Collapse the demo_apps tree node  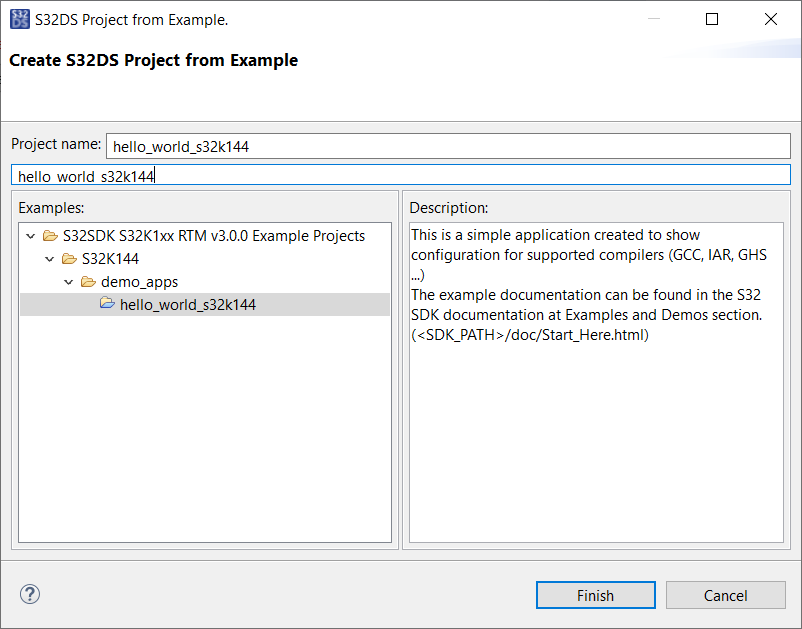[x=68, y=282]
